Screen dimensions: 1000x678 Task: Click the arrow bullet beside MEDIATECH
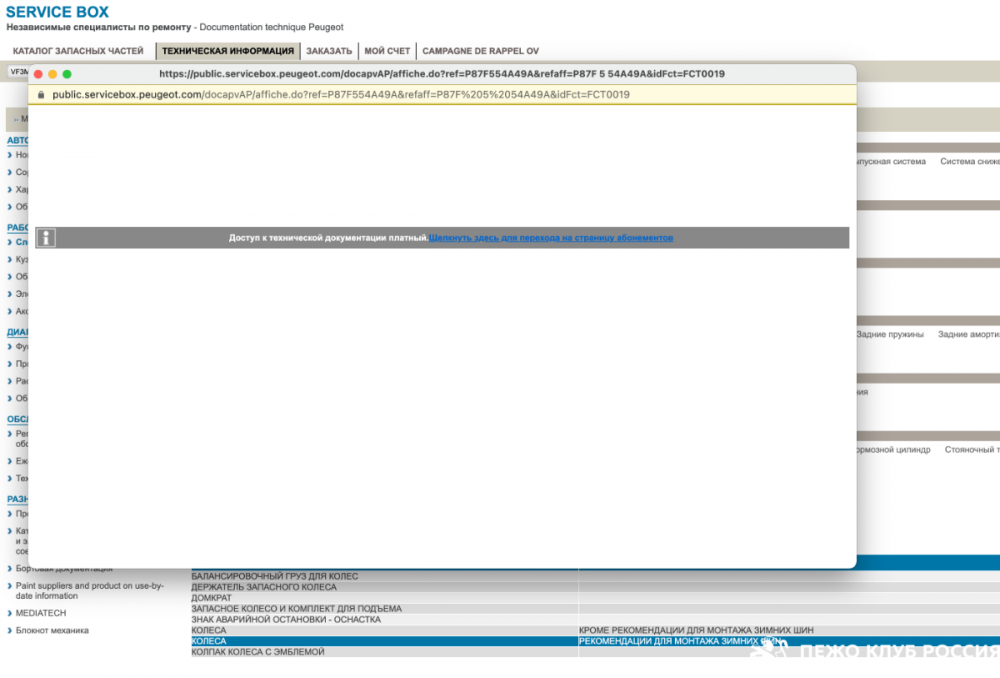[10, 612]
